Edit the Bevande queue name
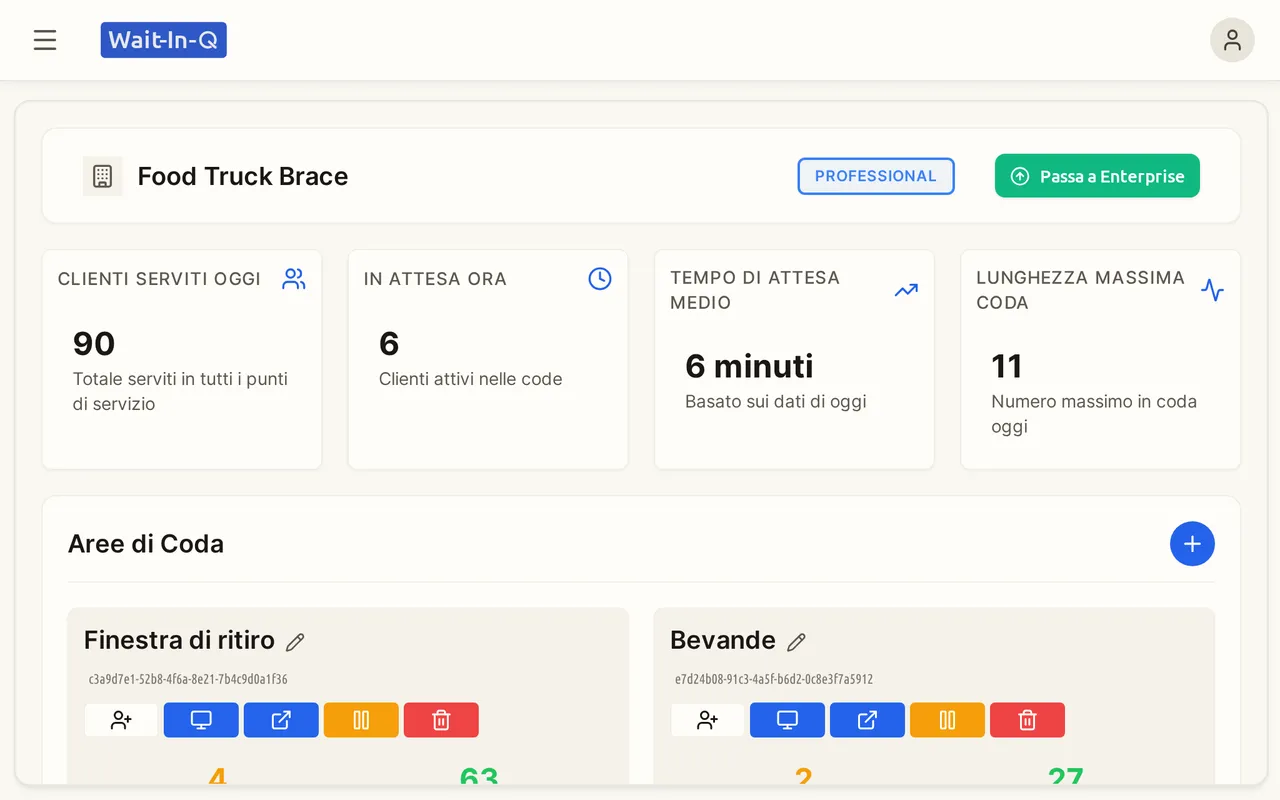 click(x=796, y=642)
